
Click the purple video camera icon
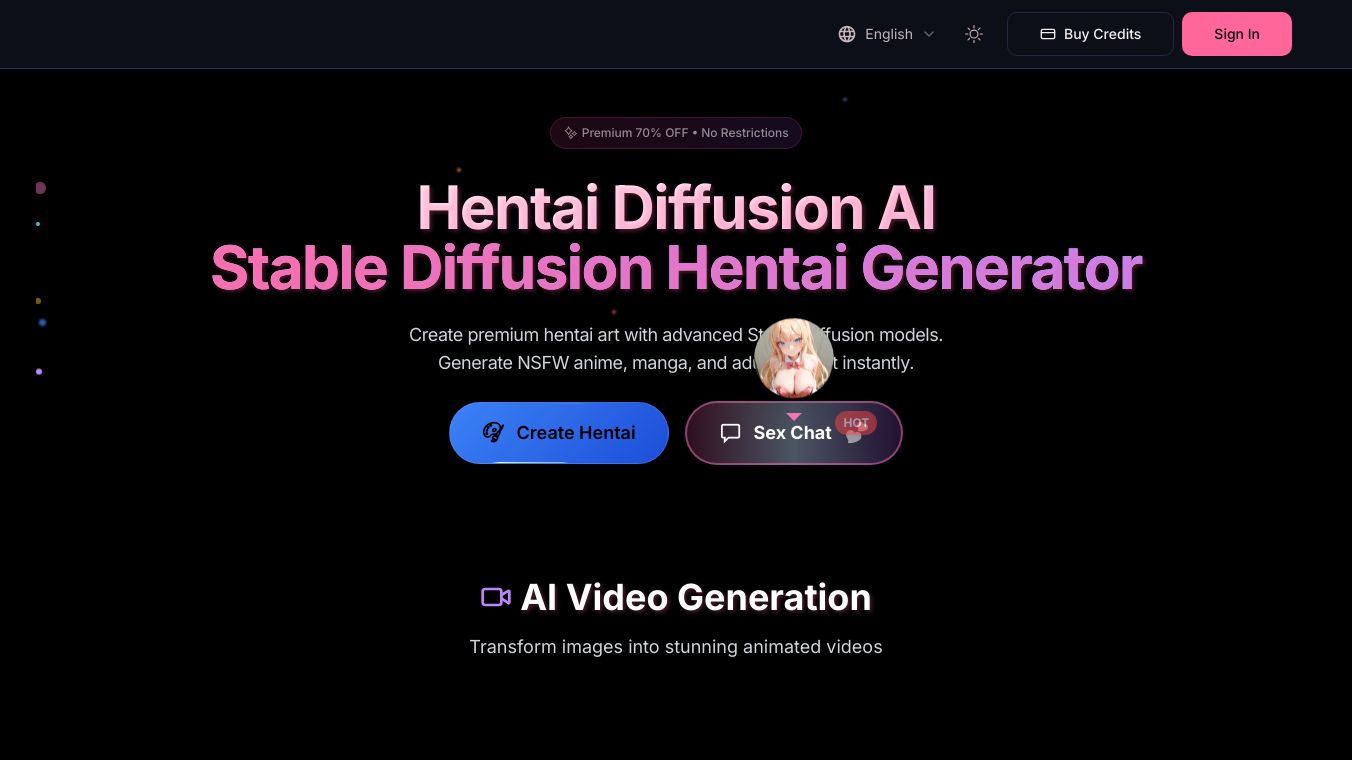(x=496, y=597)
